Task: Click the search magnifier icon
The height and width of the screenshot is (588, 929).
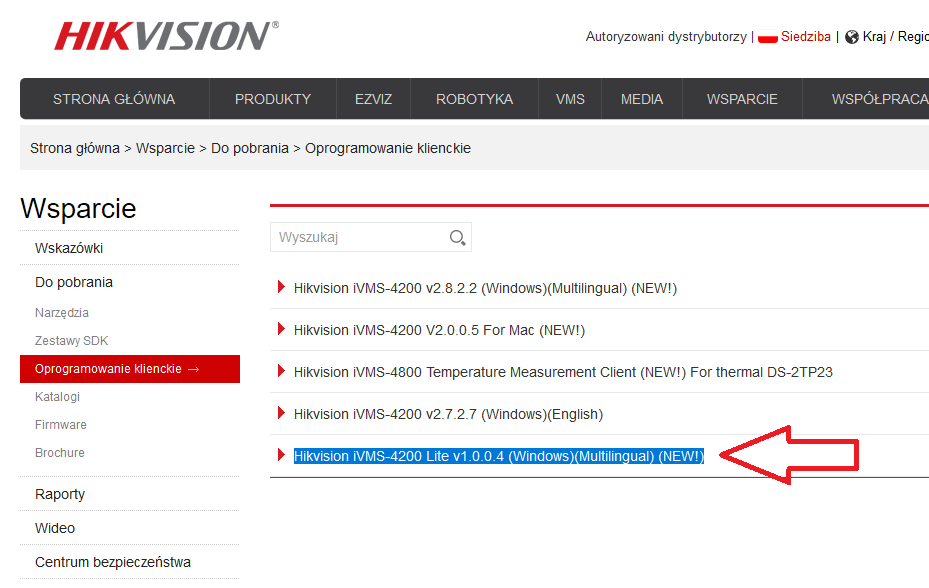Action: click(x=457, y=238)
